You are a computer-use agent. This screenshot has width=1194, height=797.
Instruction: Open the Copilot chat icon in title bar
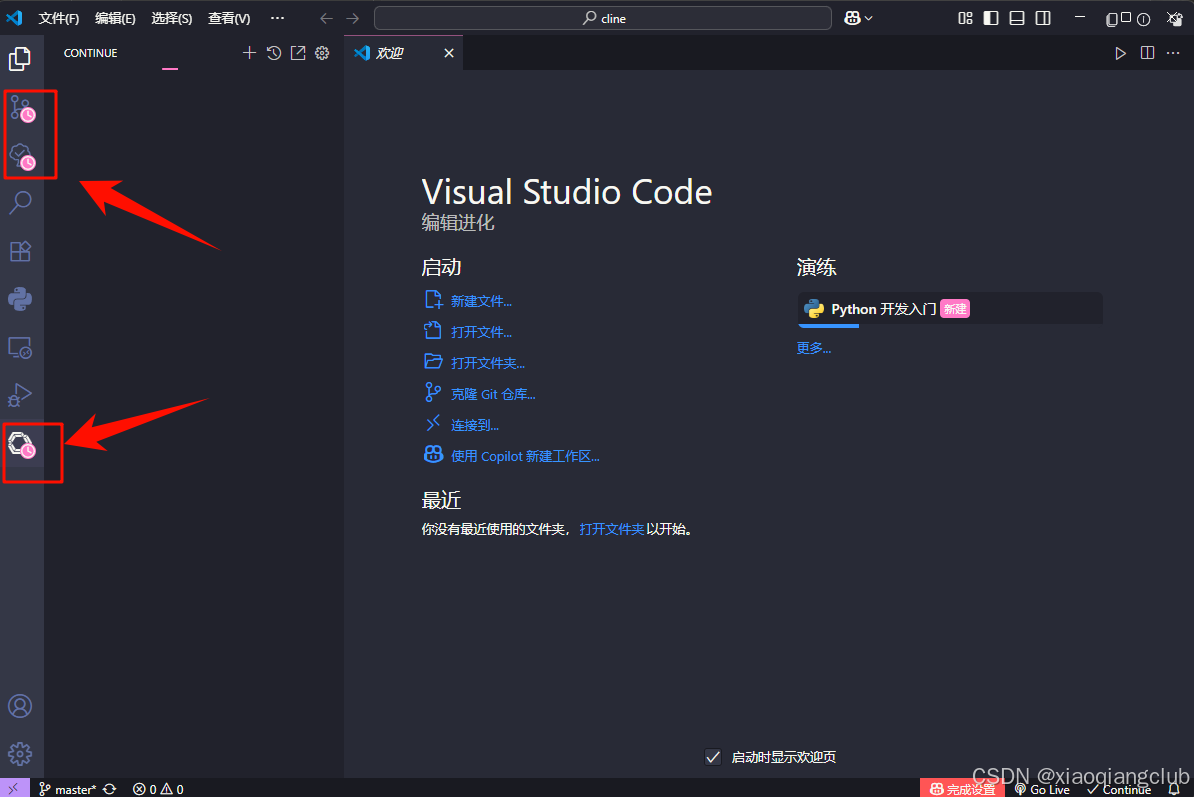coord(852,18)
